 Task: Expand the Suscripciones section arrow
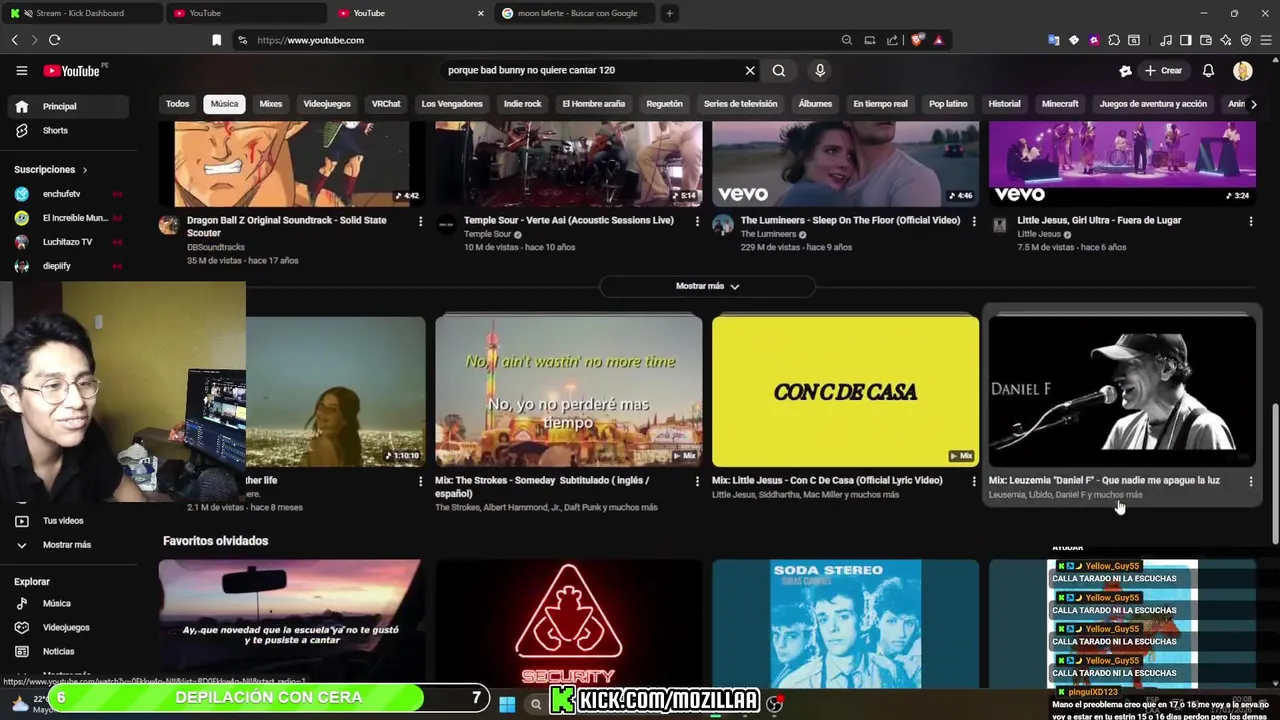(84, 170)
